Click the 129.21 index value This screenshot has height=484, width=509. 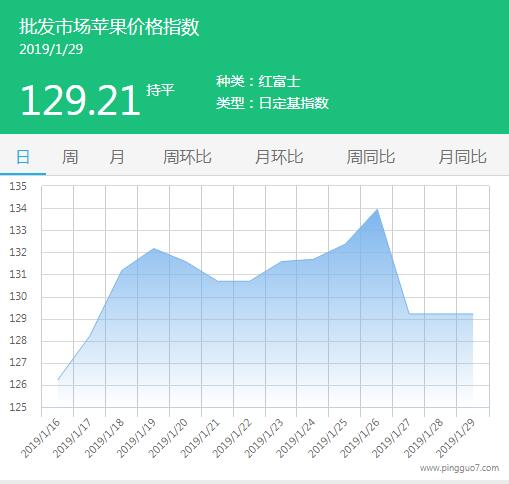point(80,101)
